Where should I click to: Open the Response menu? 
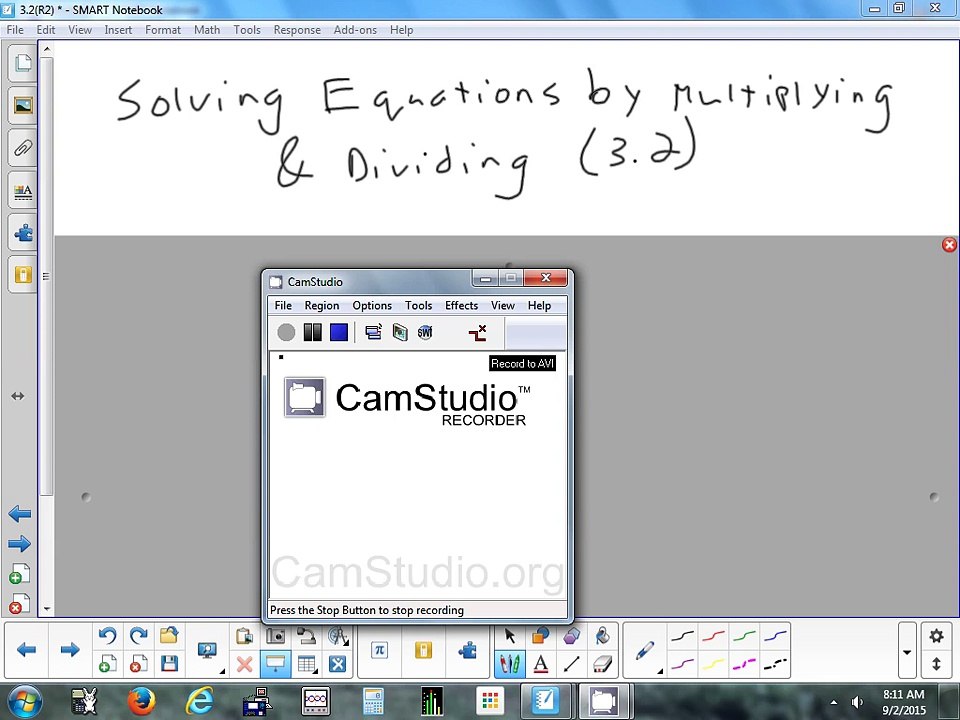(297, 30)
